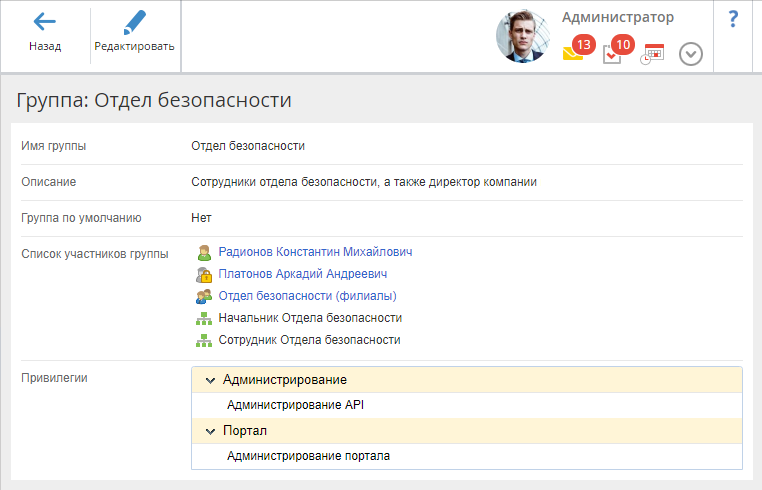762x490 pixels.
Task: Open Отдел безопасности (филиалы) group link
Action: 307,296
